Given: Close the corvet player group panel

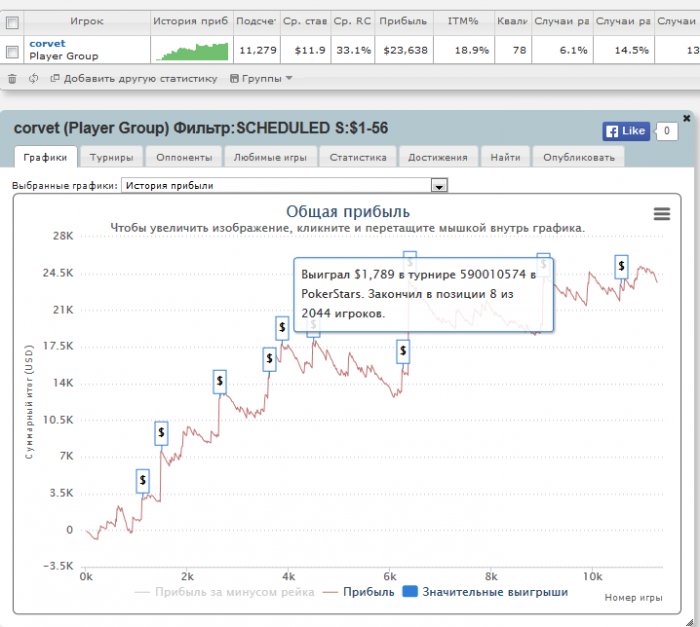Looking at the screenshot, I should point(686,118).
